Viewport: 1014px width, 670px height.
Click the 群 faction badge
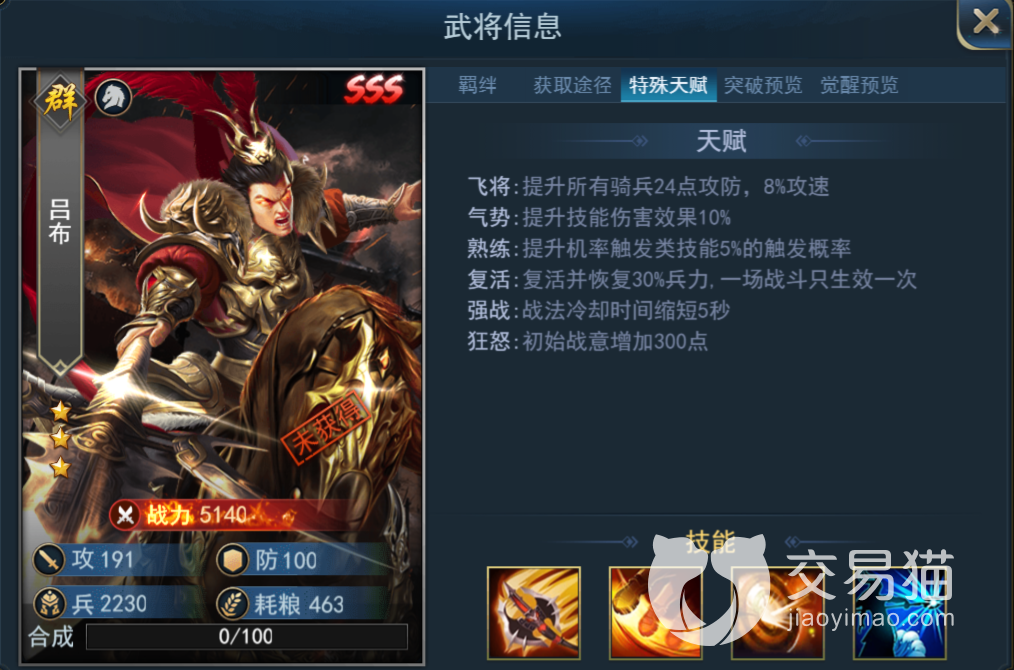[x=60, y=100]
